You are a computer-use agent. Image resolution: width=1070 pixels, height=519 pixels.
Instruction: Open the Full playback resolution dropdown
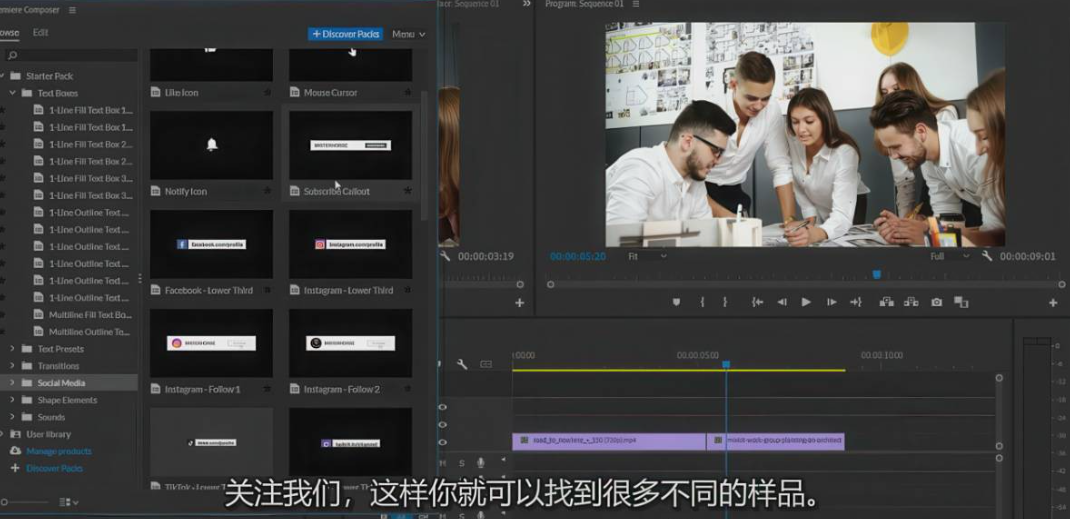949,256
